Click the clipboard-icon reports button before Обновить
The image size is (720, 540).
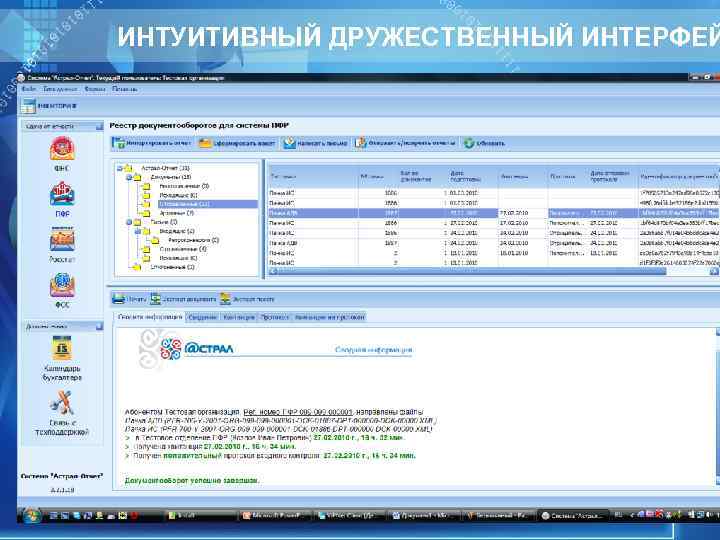406,143
